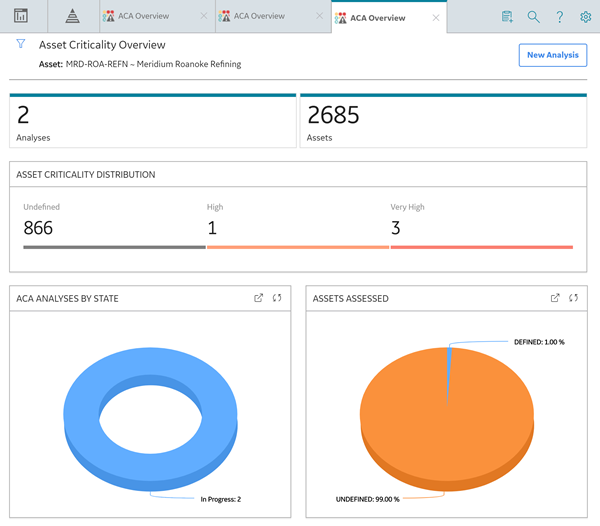Click the UNDEFINED: 99.00 % label

pos(367,499)
